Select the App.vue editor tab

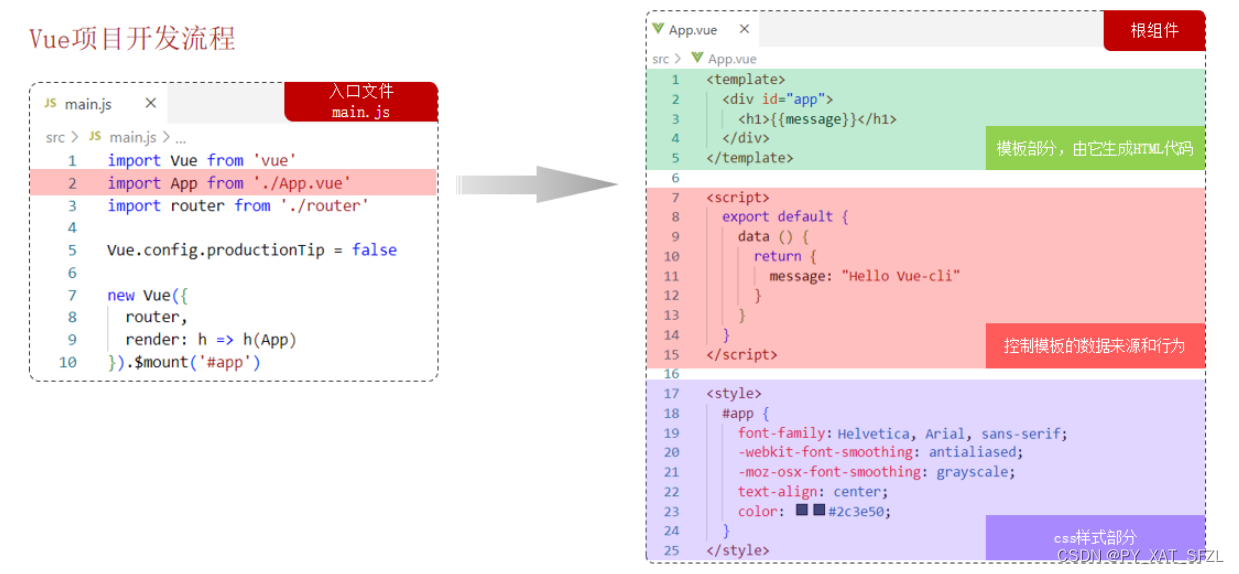point(701,30)
